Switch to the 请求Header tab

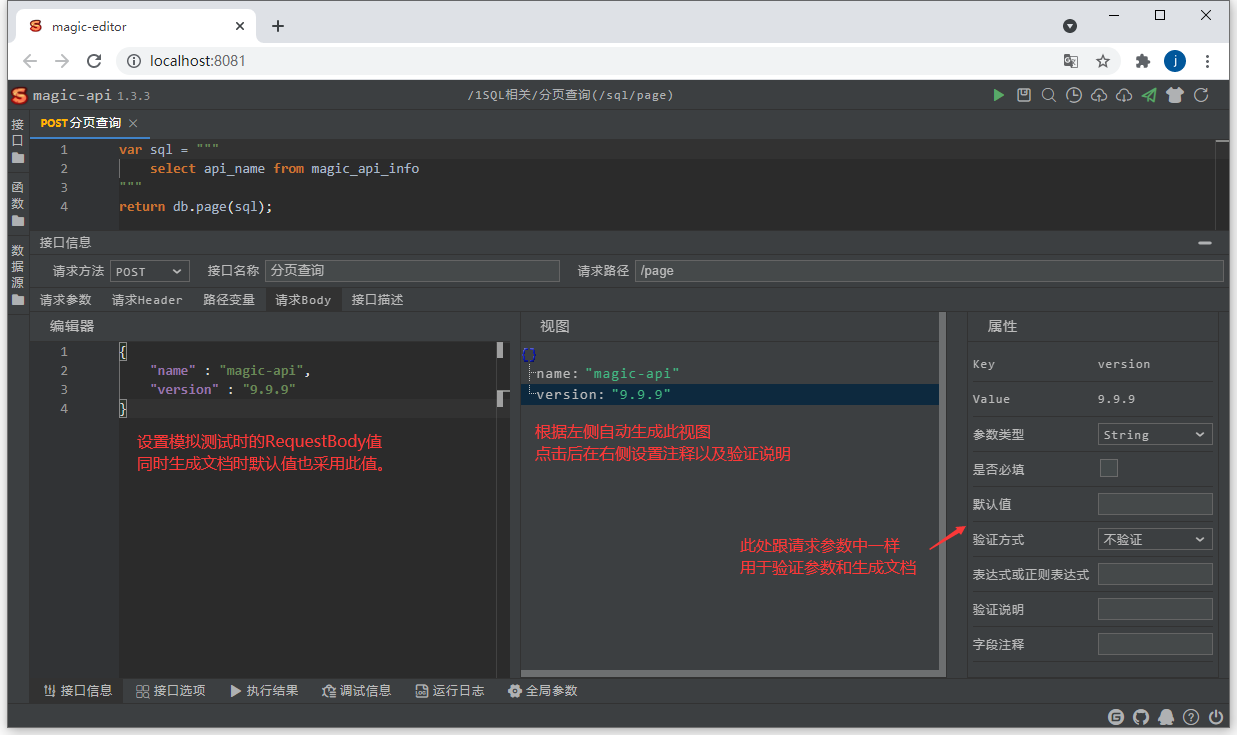point(147,300)
